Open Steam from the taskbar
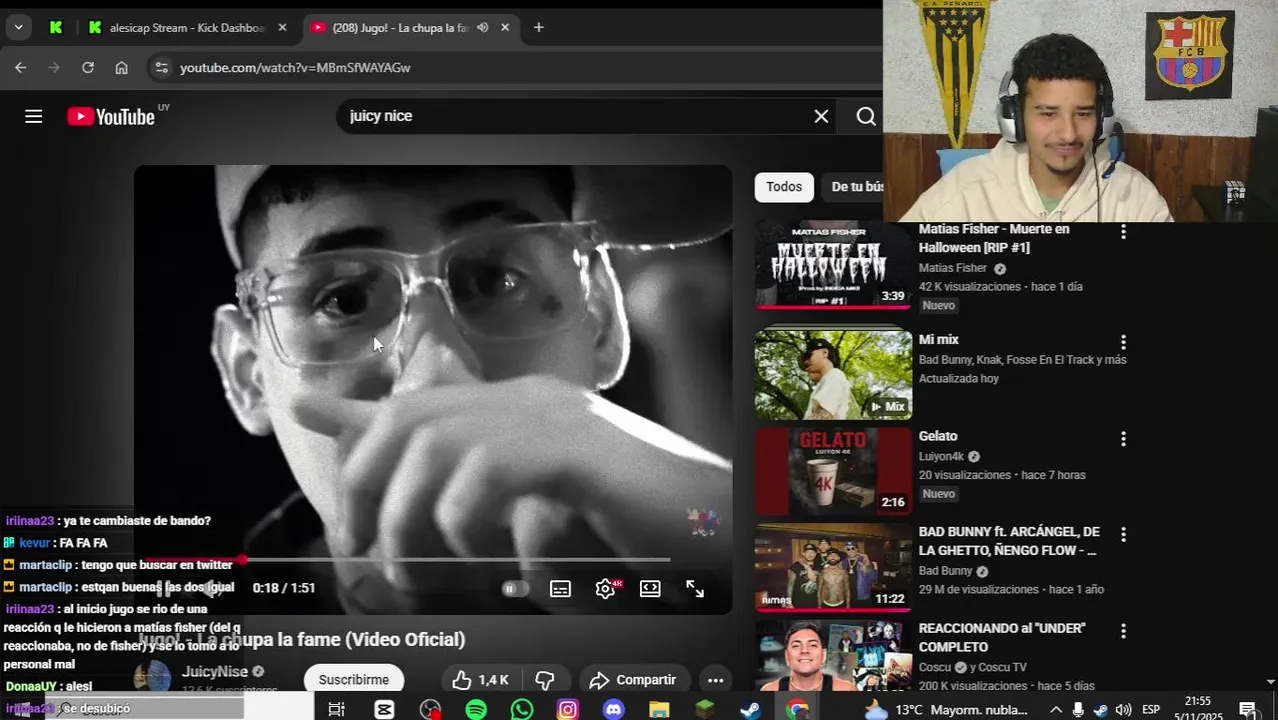 pyautogui.click(x=751, y=710)
